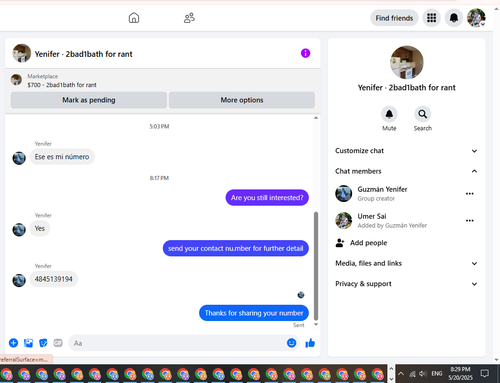Image resolution: width=500 pixels, height=383 pixels.
Task: Mute this chat with bell icon
Action: tap(389, 114)
